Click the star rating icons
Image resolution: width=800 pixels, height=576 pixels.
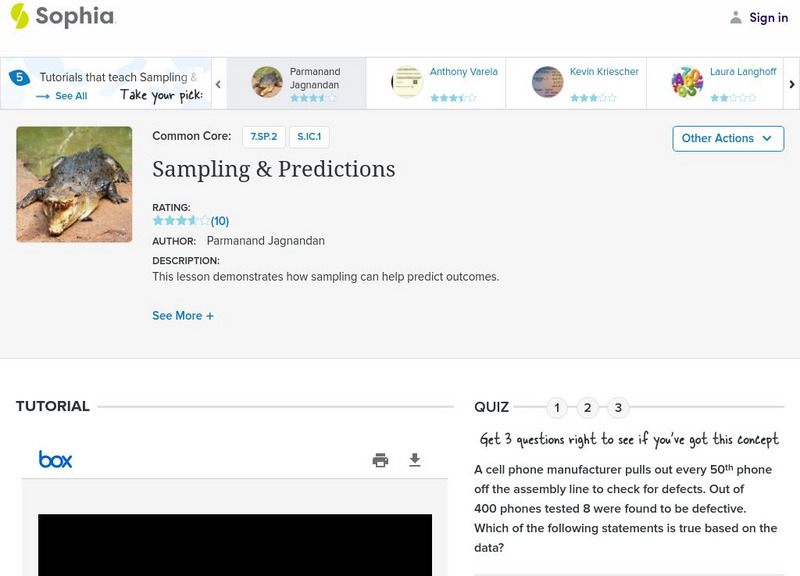tap(180, 221)
